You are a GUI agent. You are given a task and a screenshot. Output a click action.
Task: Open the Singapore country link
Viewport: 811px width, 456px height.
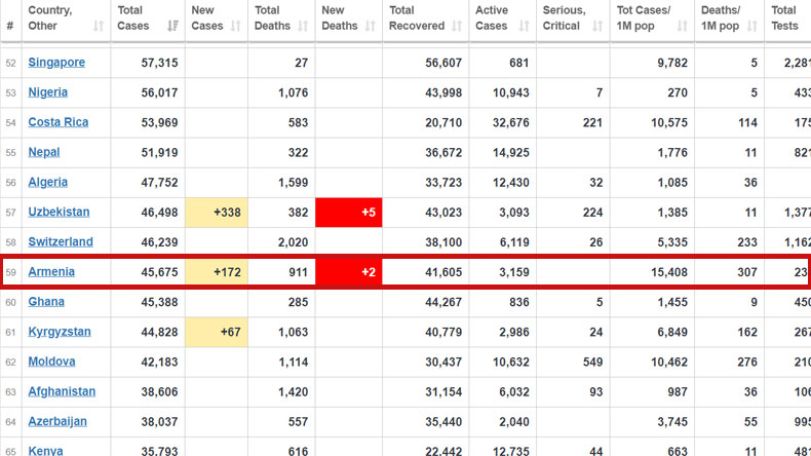pos(56,63)
